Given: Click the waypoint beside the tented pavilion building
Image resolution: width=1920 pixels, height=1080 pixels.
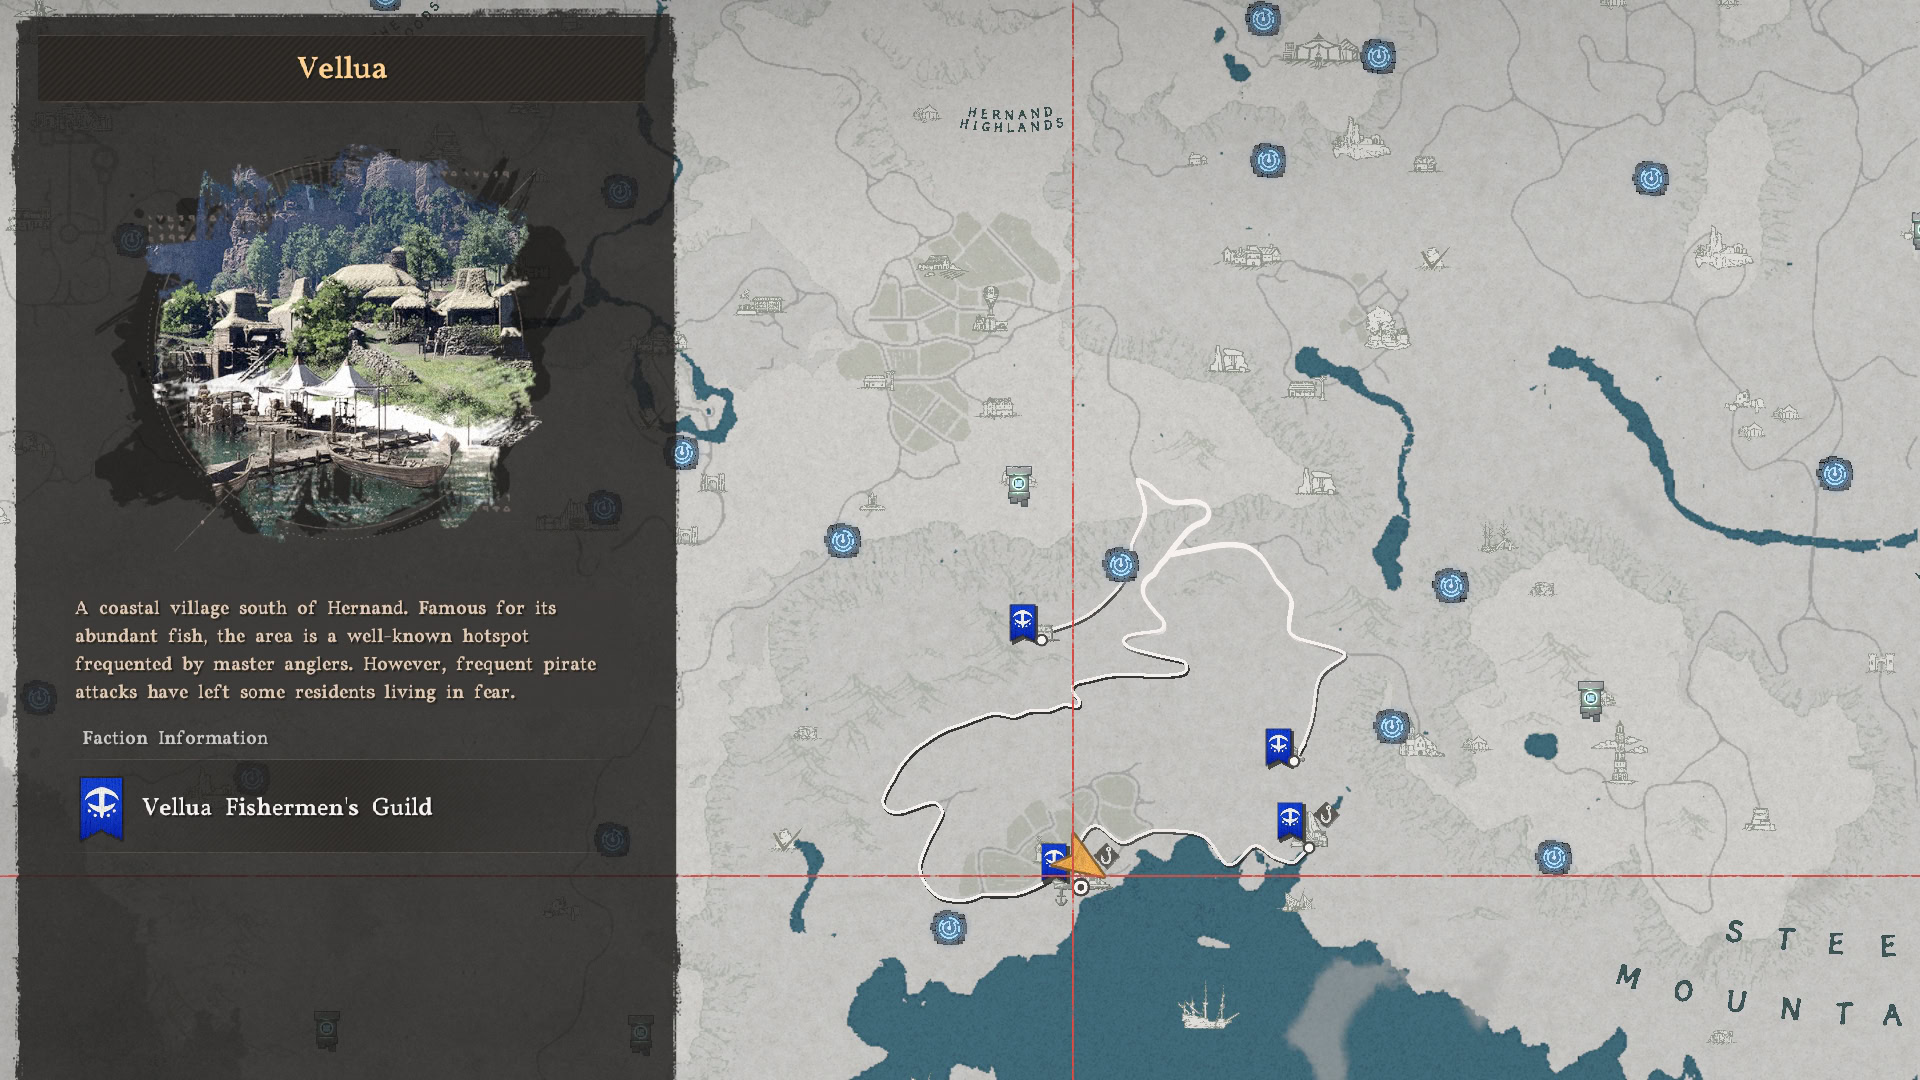Looking at the screenshot, I should (1378, 57).
